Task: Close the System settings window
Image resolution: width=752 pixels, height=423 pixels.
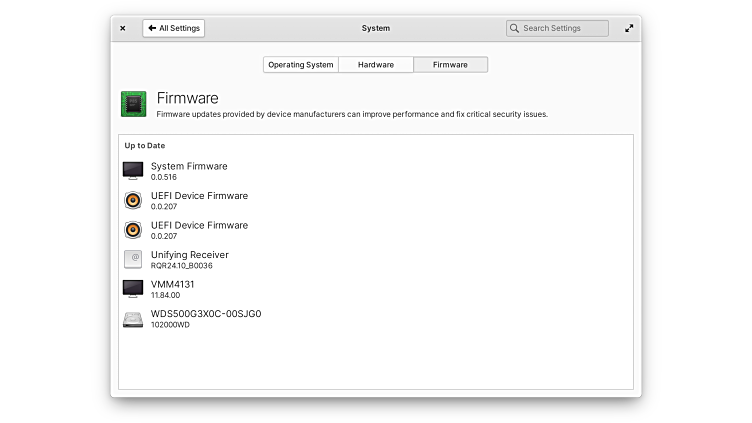Action: (x=123, y=28)
